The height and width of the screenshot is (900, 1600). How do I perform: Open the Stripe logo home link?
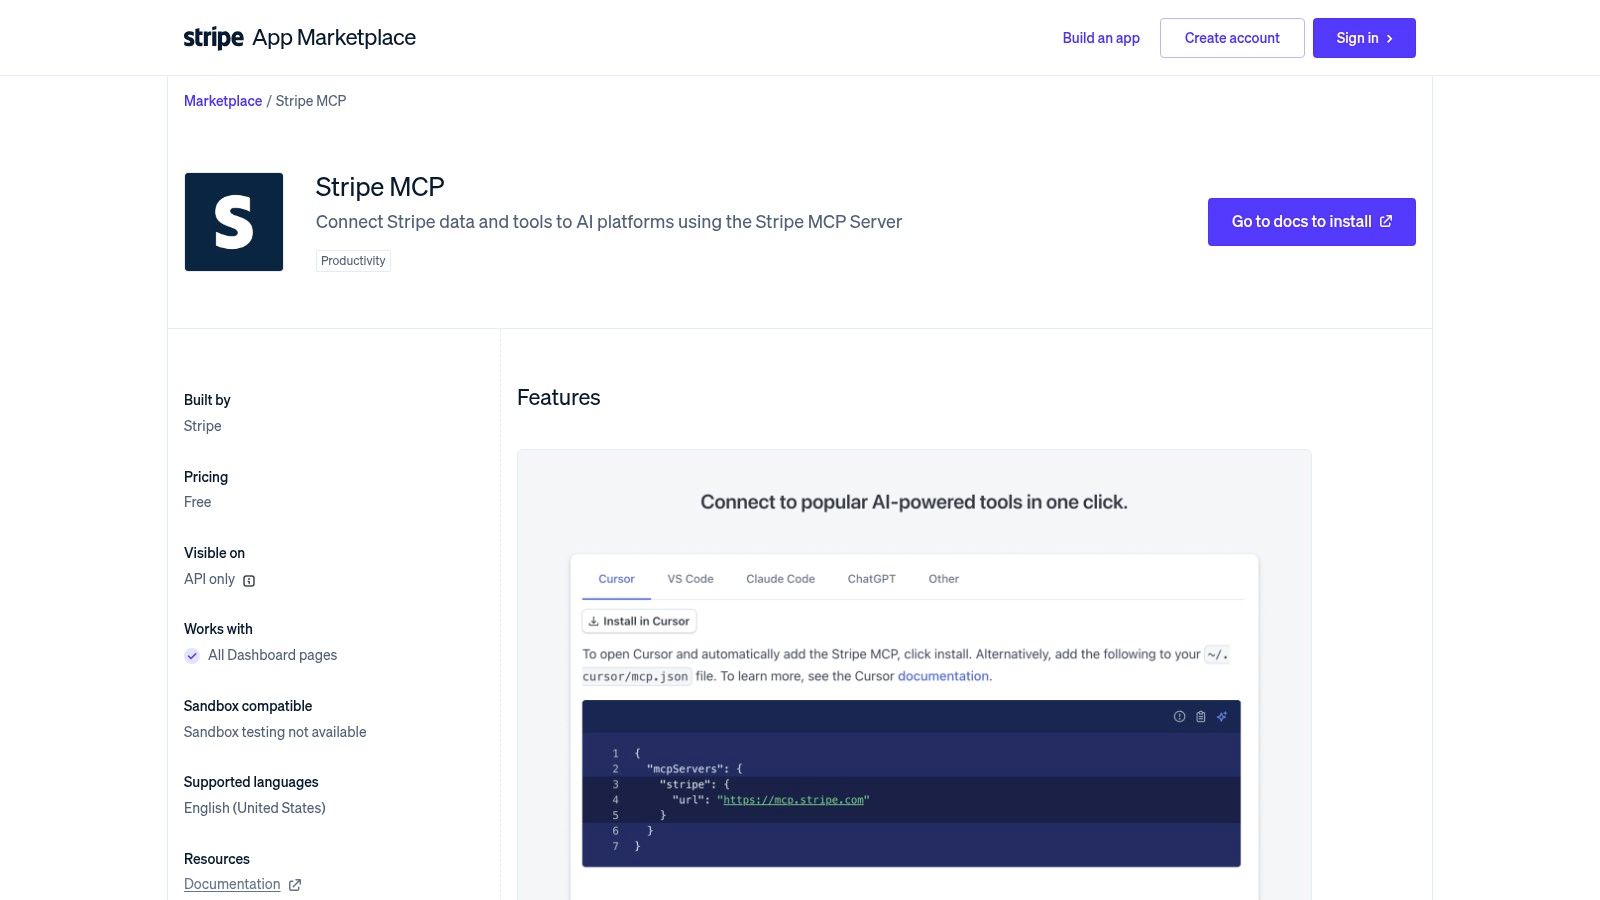pyautogui.click(x=214, y=38)
